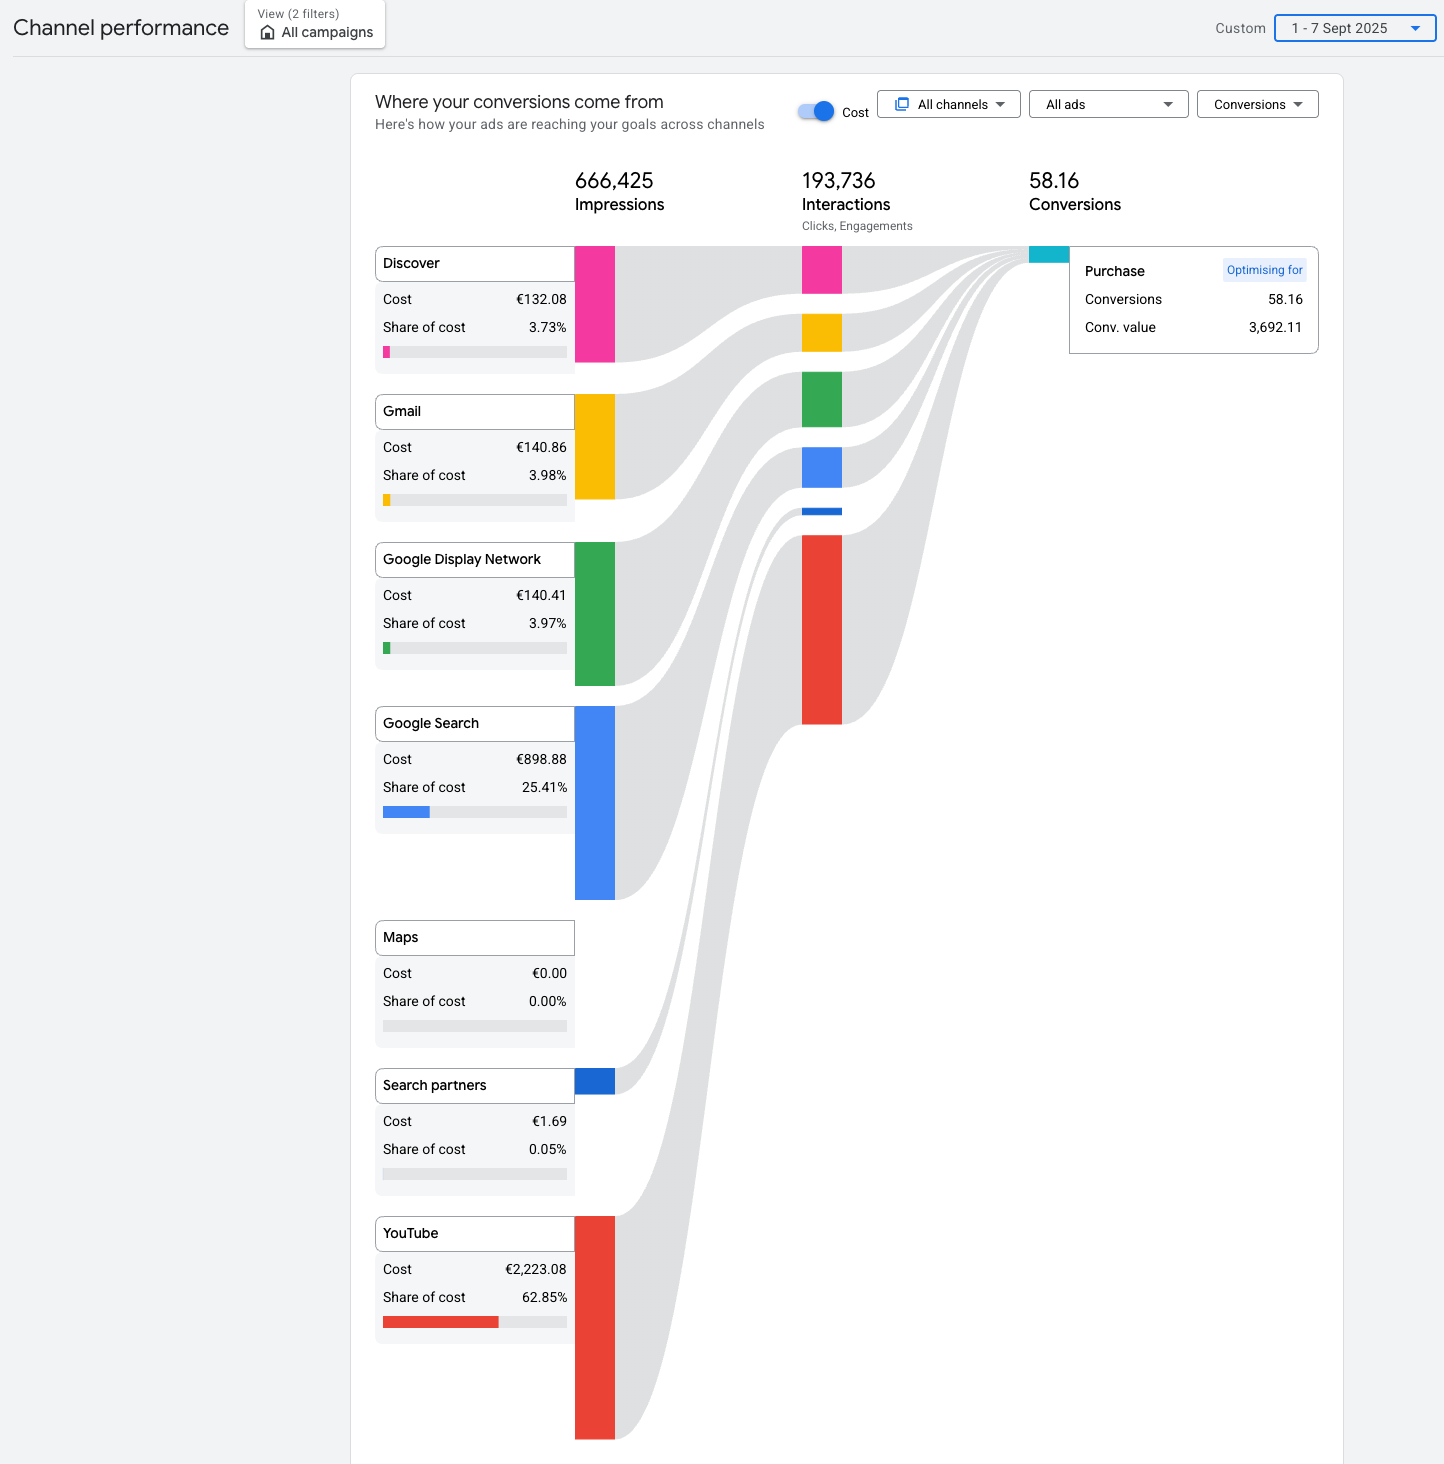Toggle the Cost switch off
Viewport: 1444px width, 1464px height.
coord(816,111)
